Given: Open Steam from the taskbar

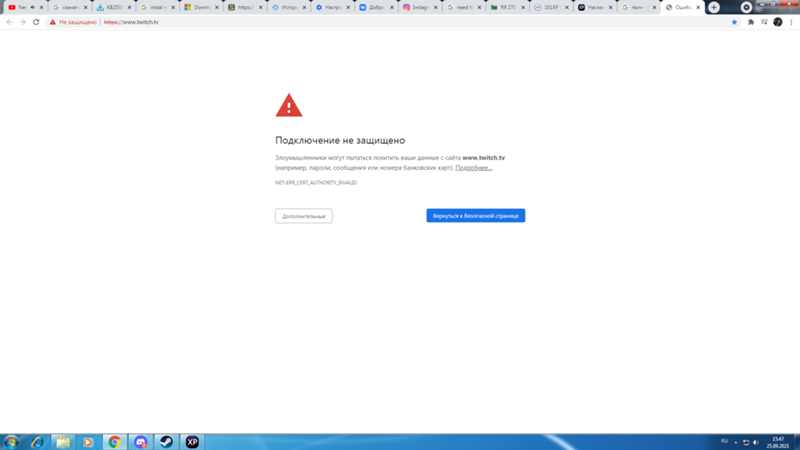Looking at the screenshot, I should point(166,442).
